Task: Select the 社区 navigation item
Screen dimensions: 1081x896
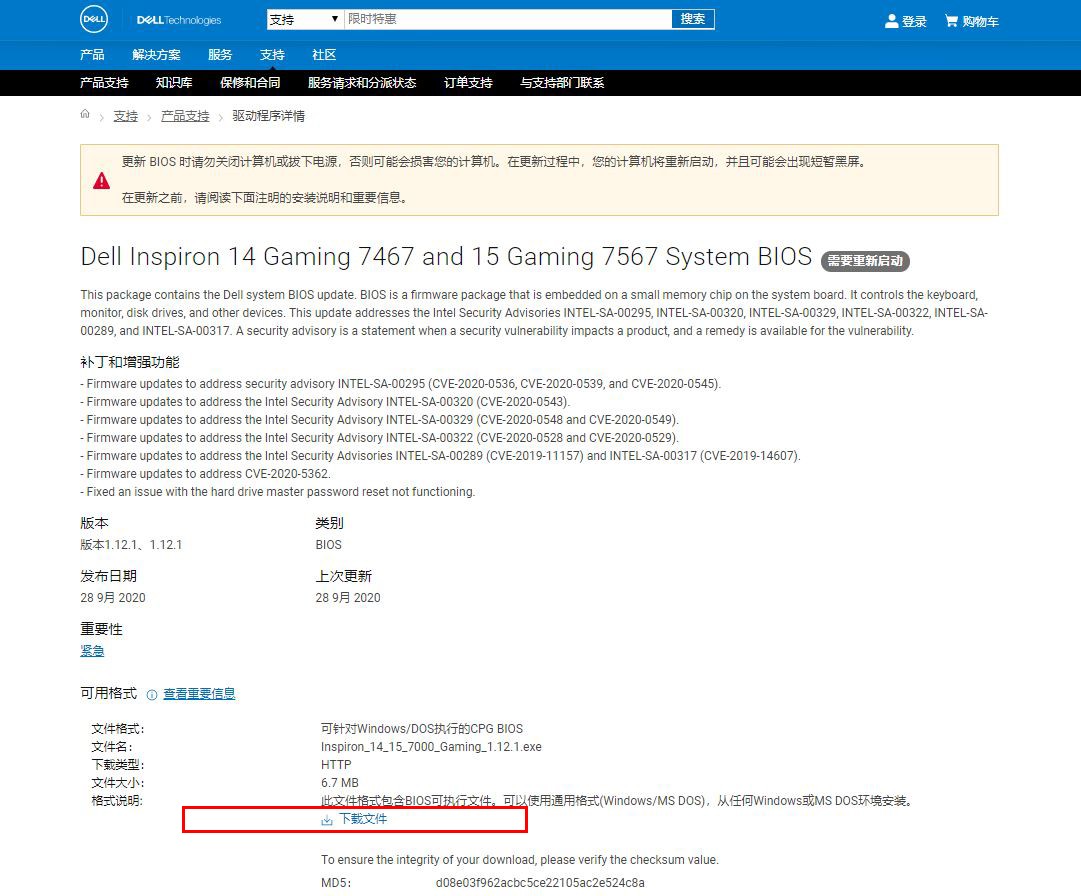Action: 324,55
